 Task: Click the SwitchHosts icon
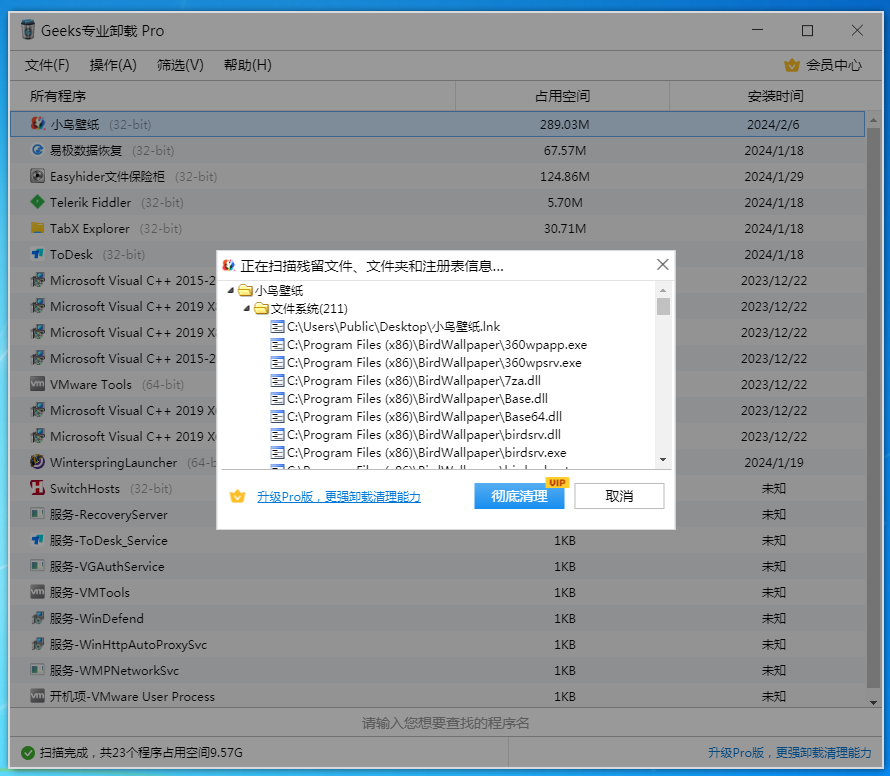pyautogui.click(x=37, y=488)
